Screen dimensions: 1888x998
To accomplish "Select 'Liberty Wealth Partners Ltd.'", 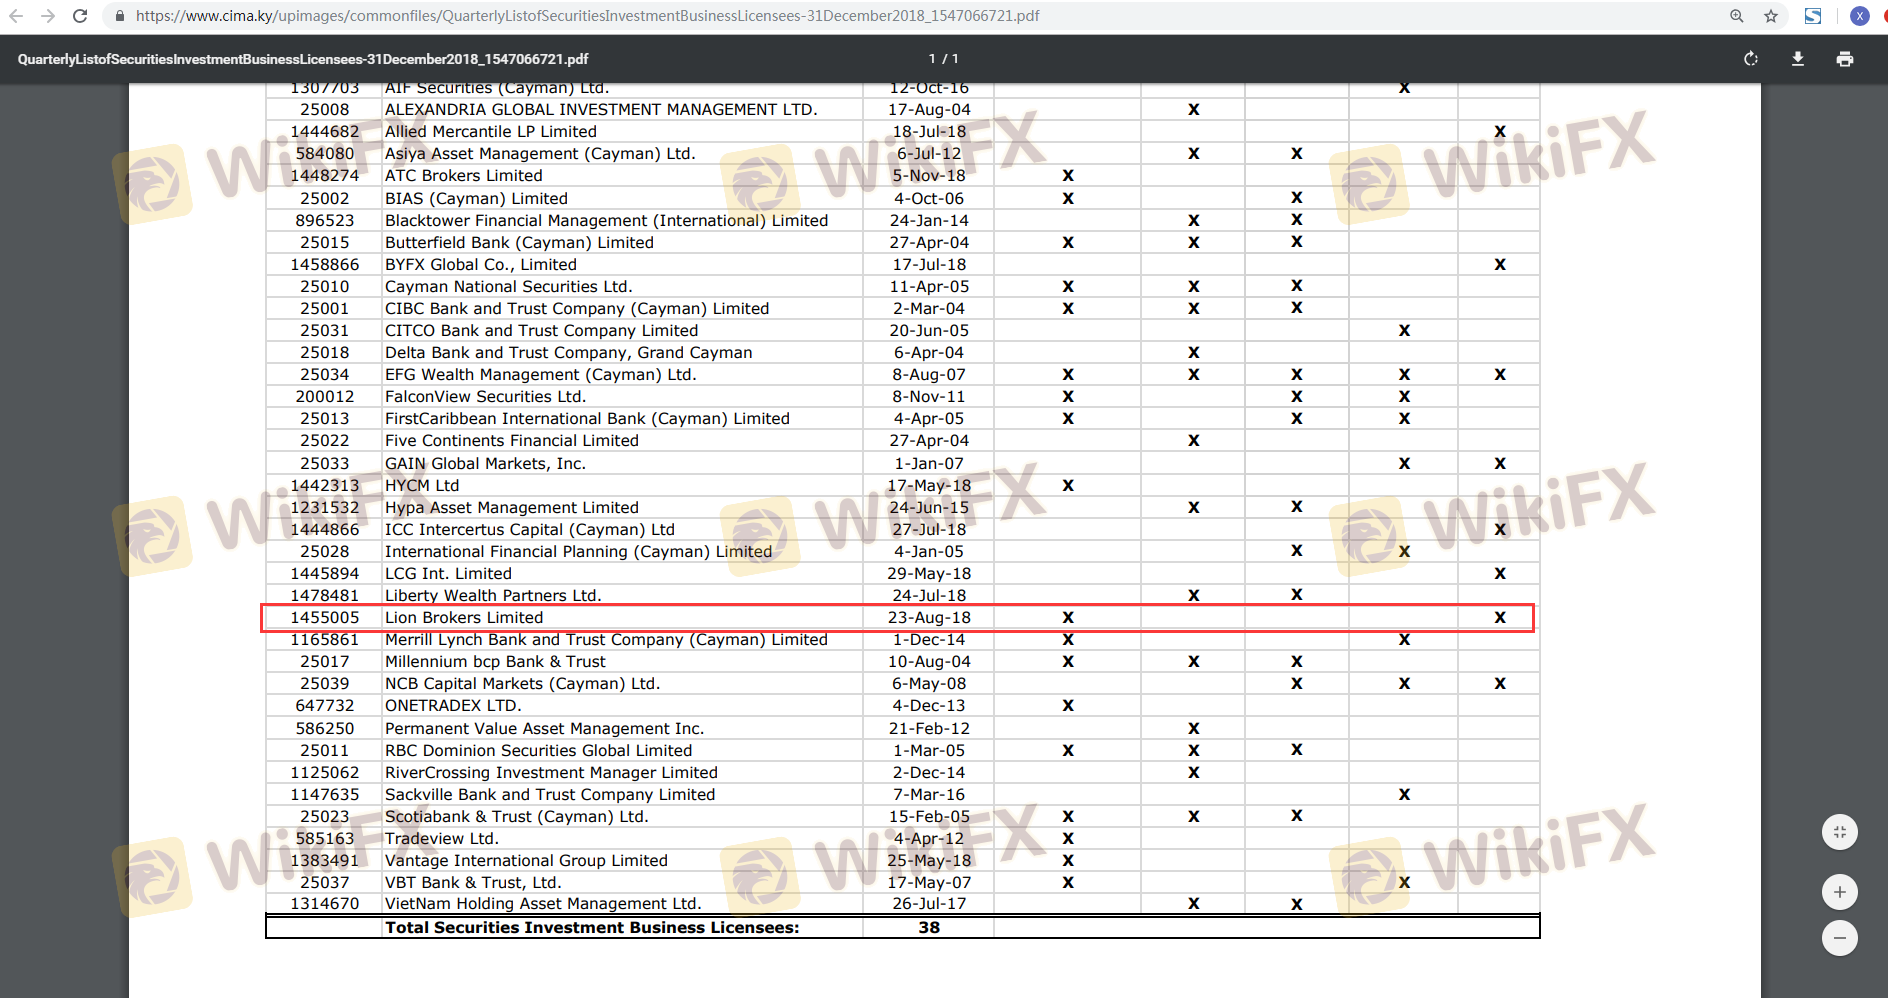I will pyautogui.click(x=493, y=596).
